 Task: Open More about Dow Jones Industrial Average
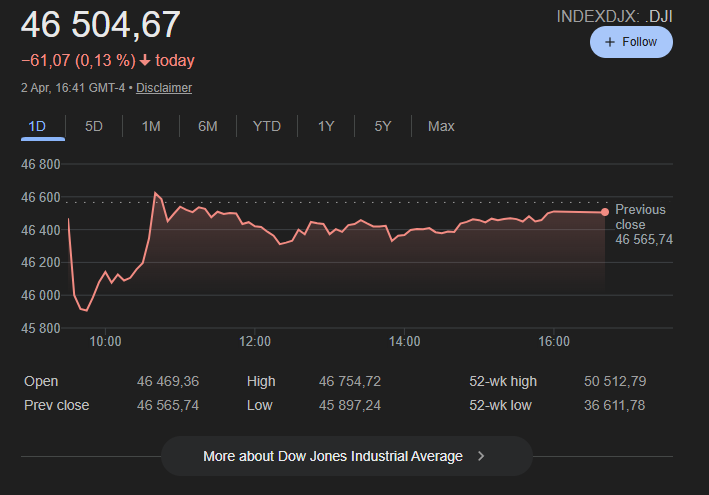347,456
